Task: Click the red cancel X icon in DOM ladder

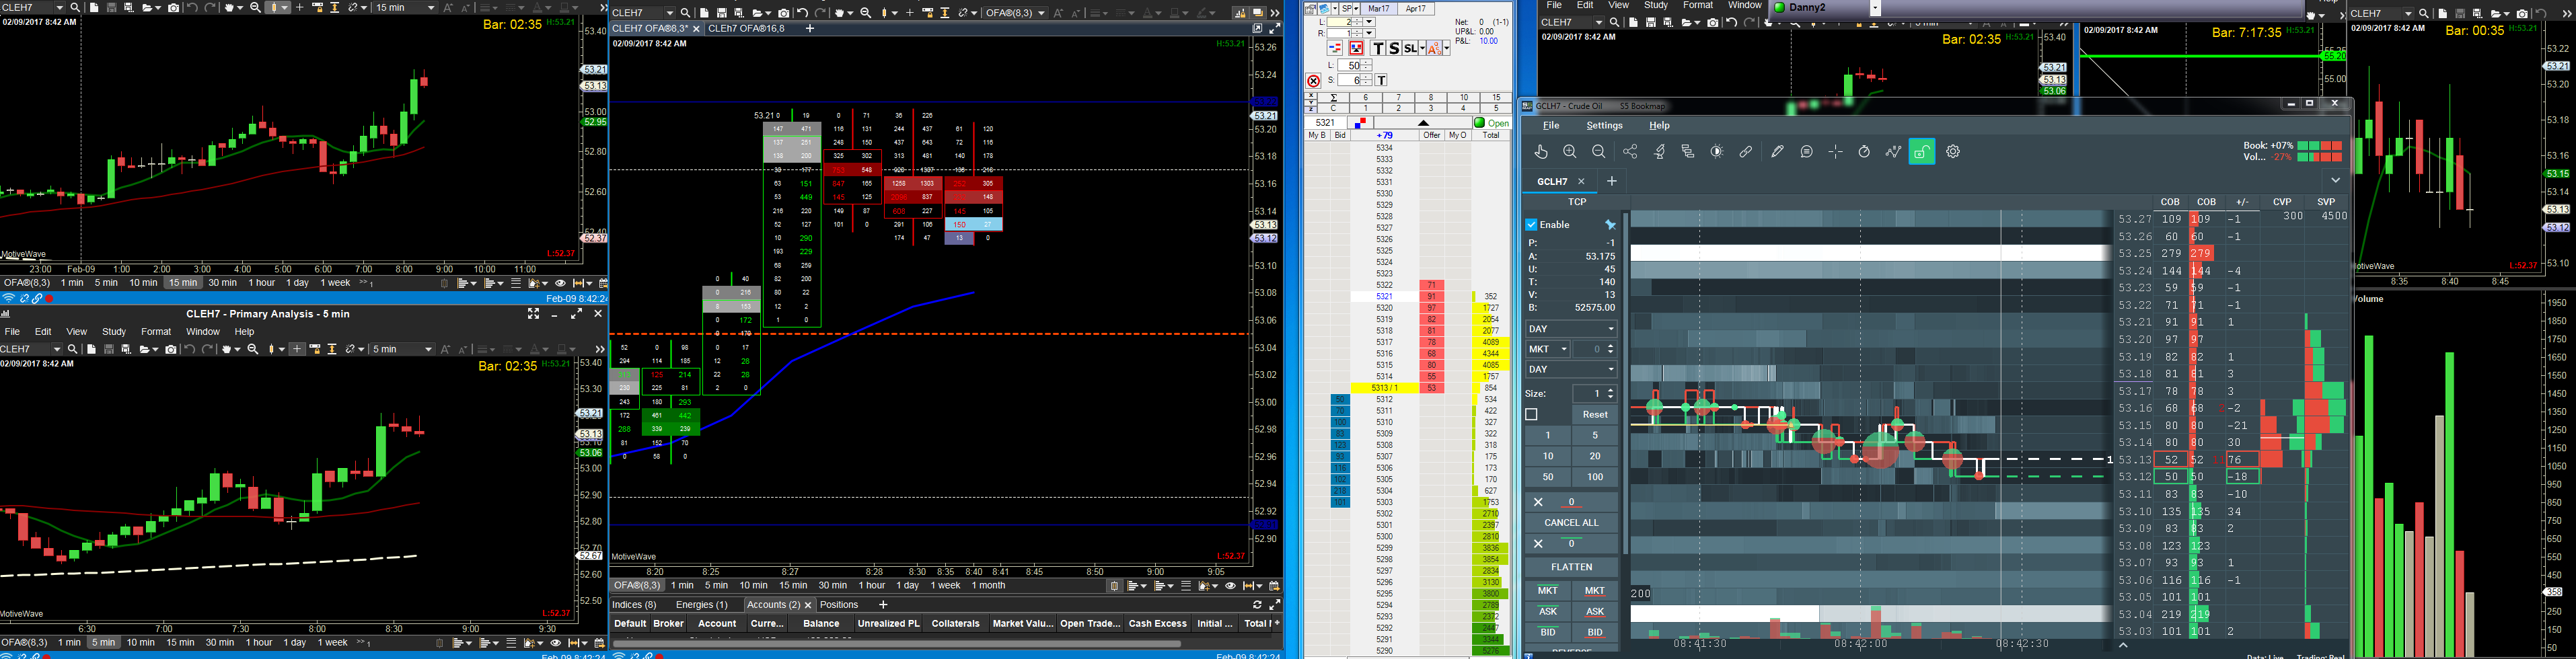Action: [1314, 81]
